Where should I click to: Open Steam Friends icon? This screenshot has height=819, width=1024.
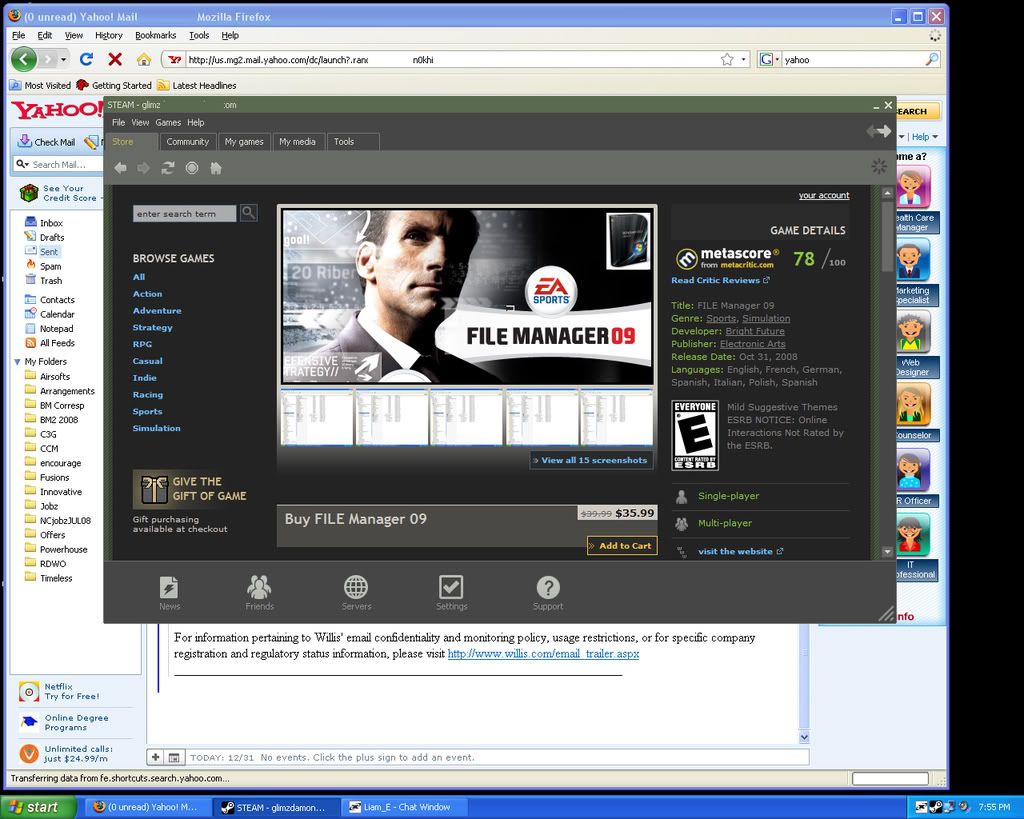click(x=259, y=587)
